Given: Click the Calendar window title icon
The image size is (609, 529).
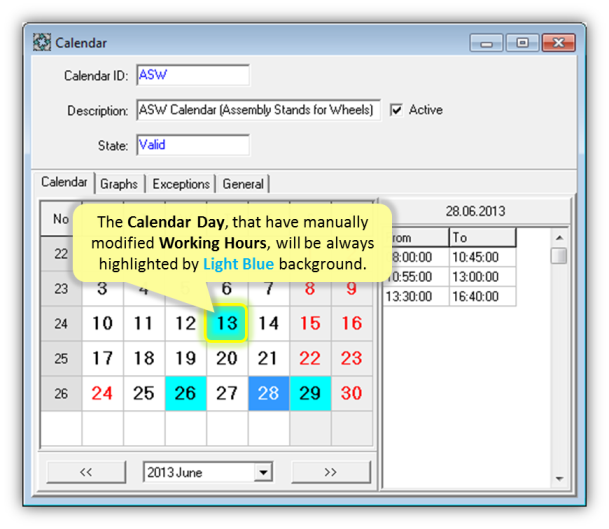Looking at the screenshot, I should [x=42, y=43].
